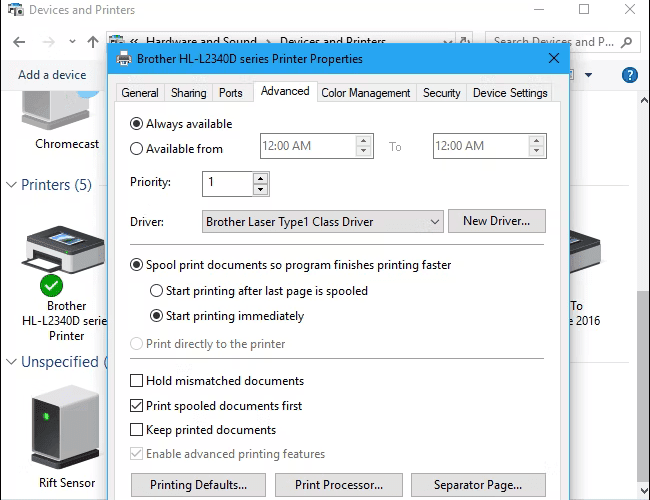This screenshot has width=650, height=500.
Task: Click the search magnifier icon
Action: (627, 42)
